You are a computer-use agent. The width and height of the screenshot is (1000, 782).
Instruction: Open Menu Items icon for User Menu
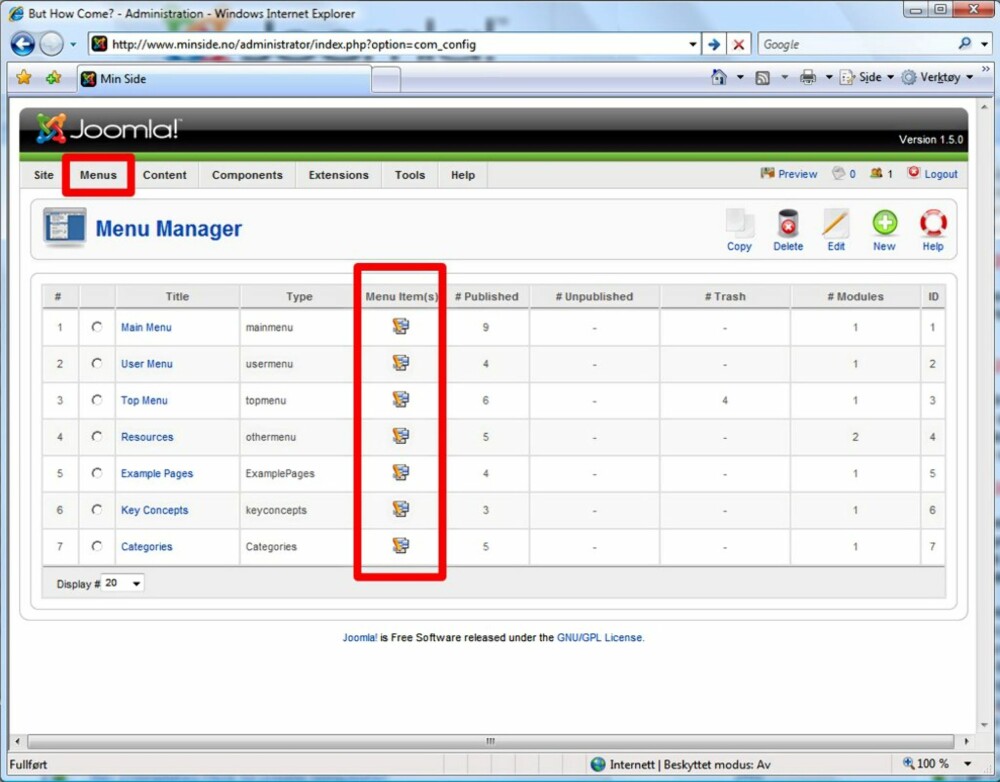401,363
